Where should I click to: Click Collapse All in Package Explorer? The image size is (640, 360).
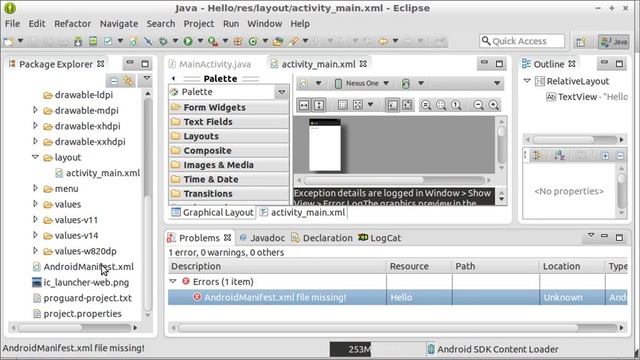coord(115,81)
